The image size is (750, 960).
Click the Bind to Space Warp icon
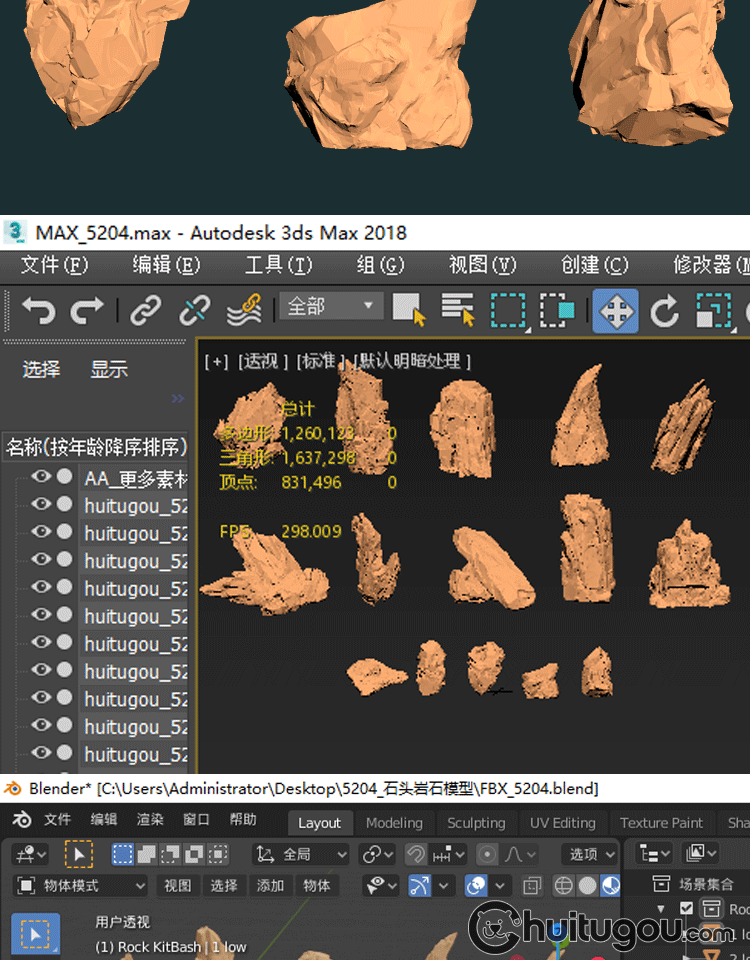[x=243, y=310]
